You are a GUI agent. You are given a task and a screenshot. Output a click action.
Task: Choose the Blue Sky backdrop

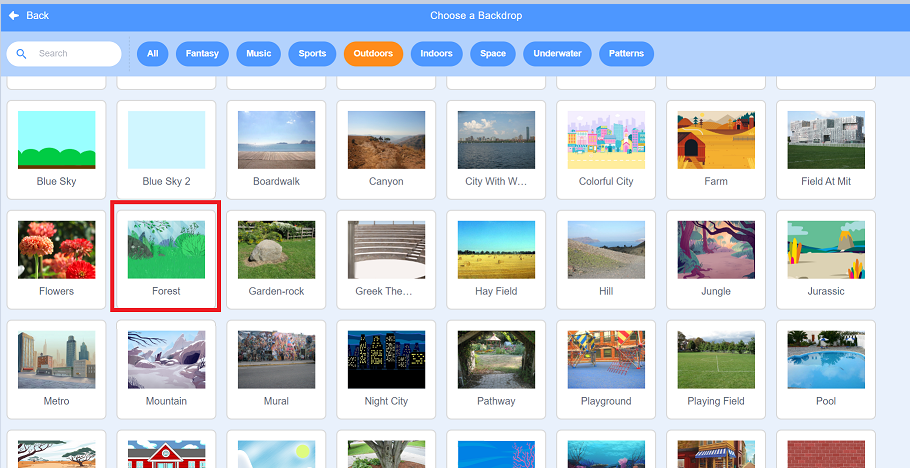[x=56, y=150]
